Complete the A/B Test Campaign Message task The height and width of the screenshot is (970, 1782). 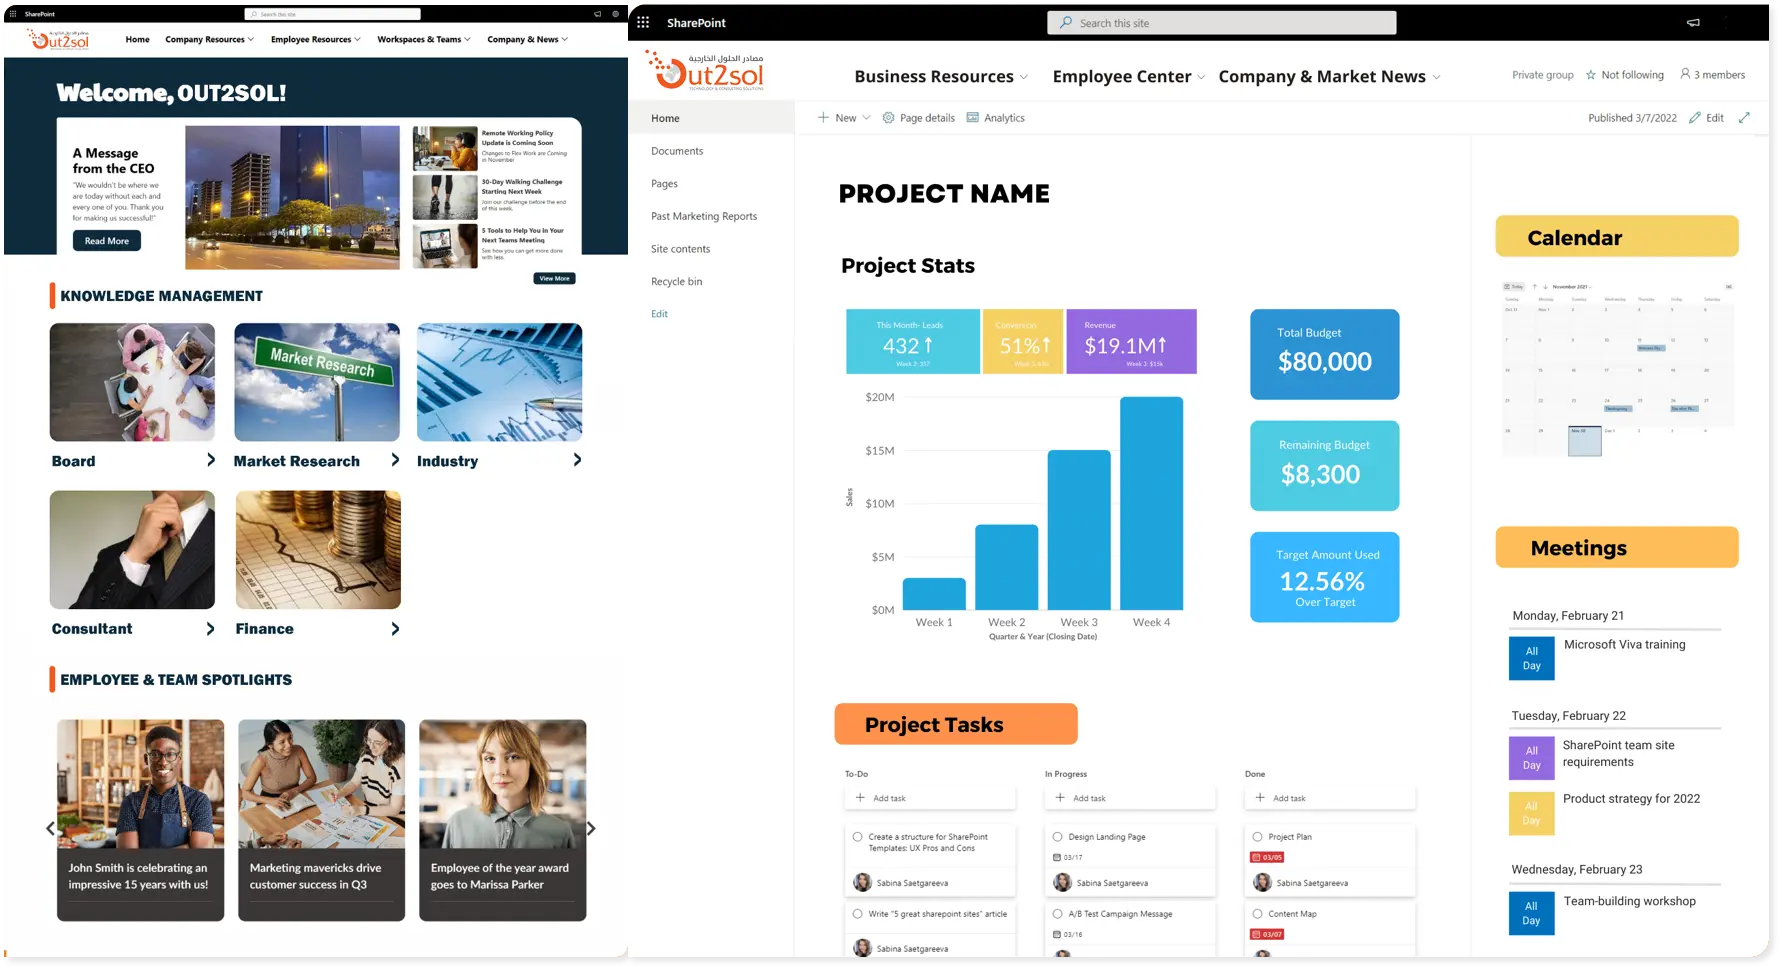point(1058,913)
